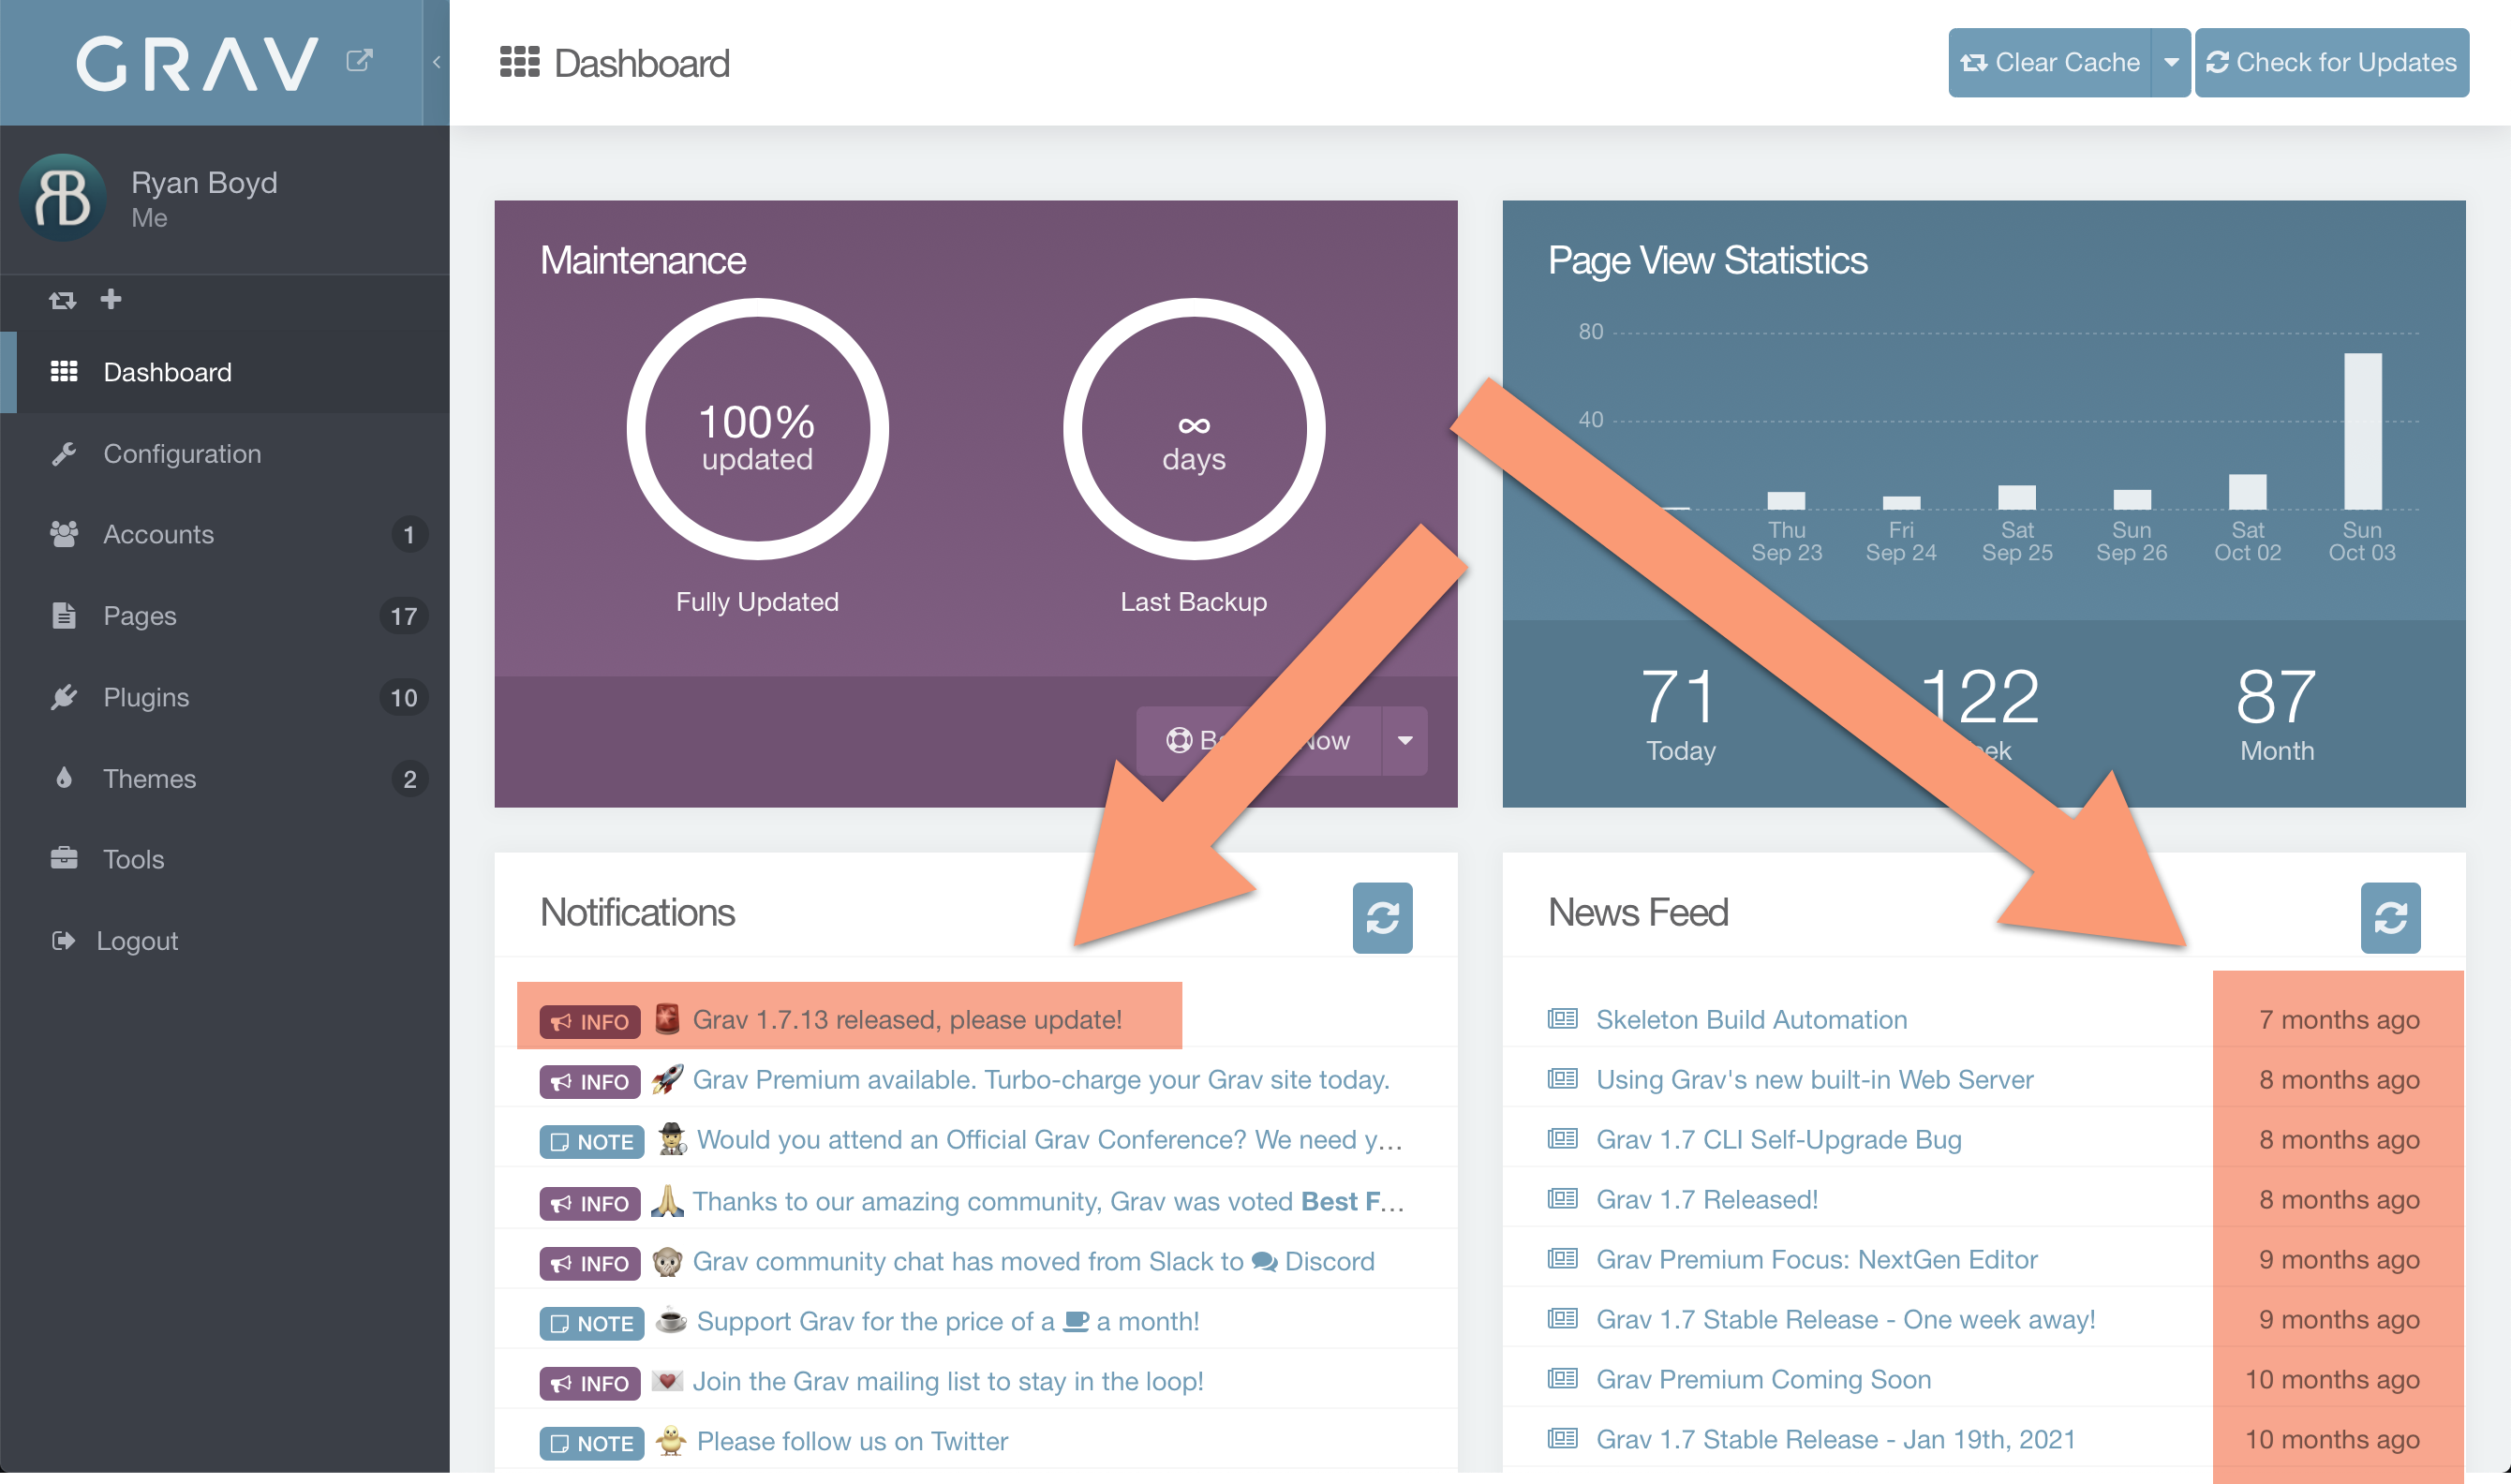The image size is (2511, 1484).
Task: Open Plugins section in sidebar
Action: [225, 697]
